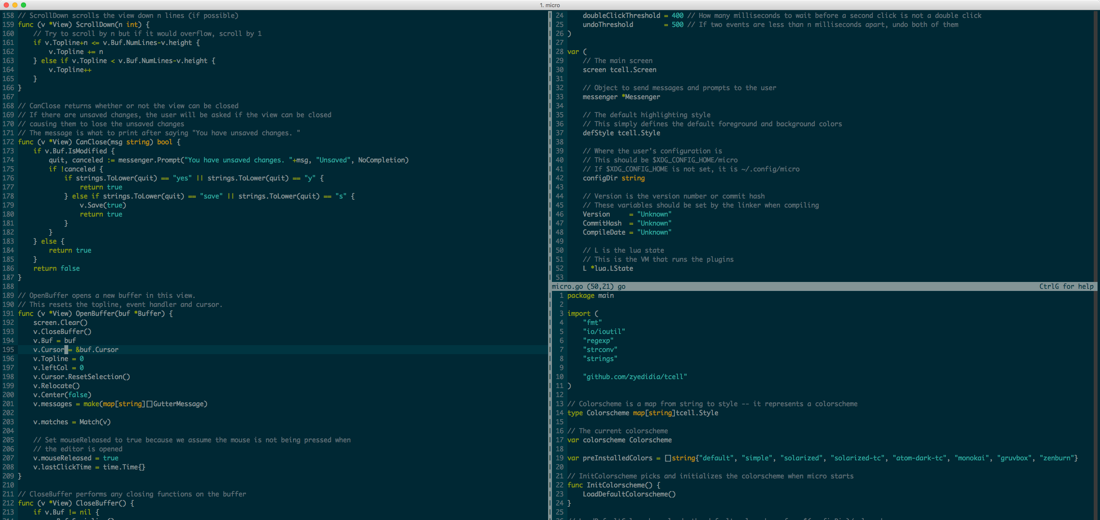1100x520 pixels.
Task: Click the LoadDefaultColorscheme() call line
Action: point(629,494)
